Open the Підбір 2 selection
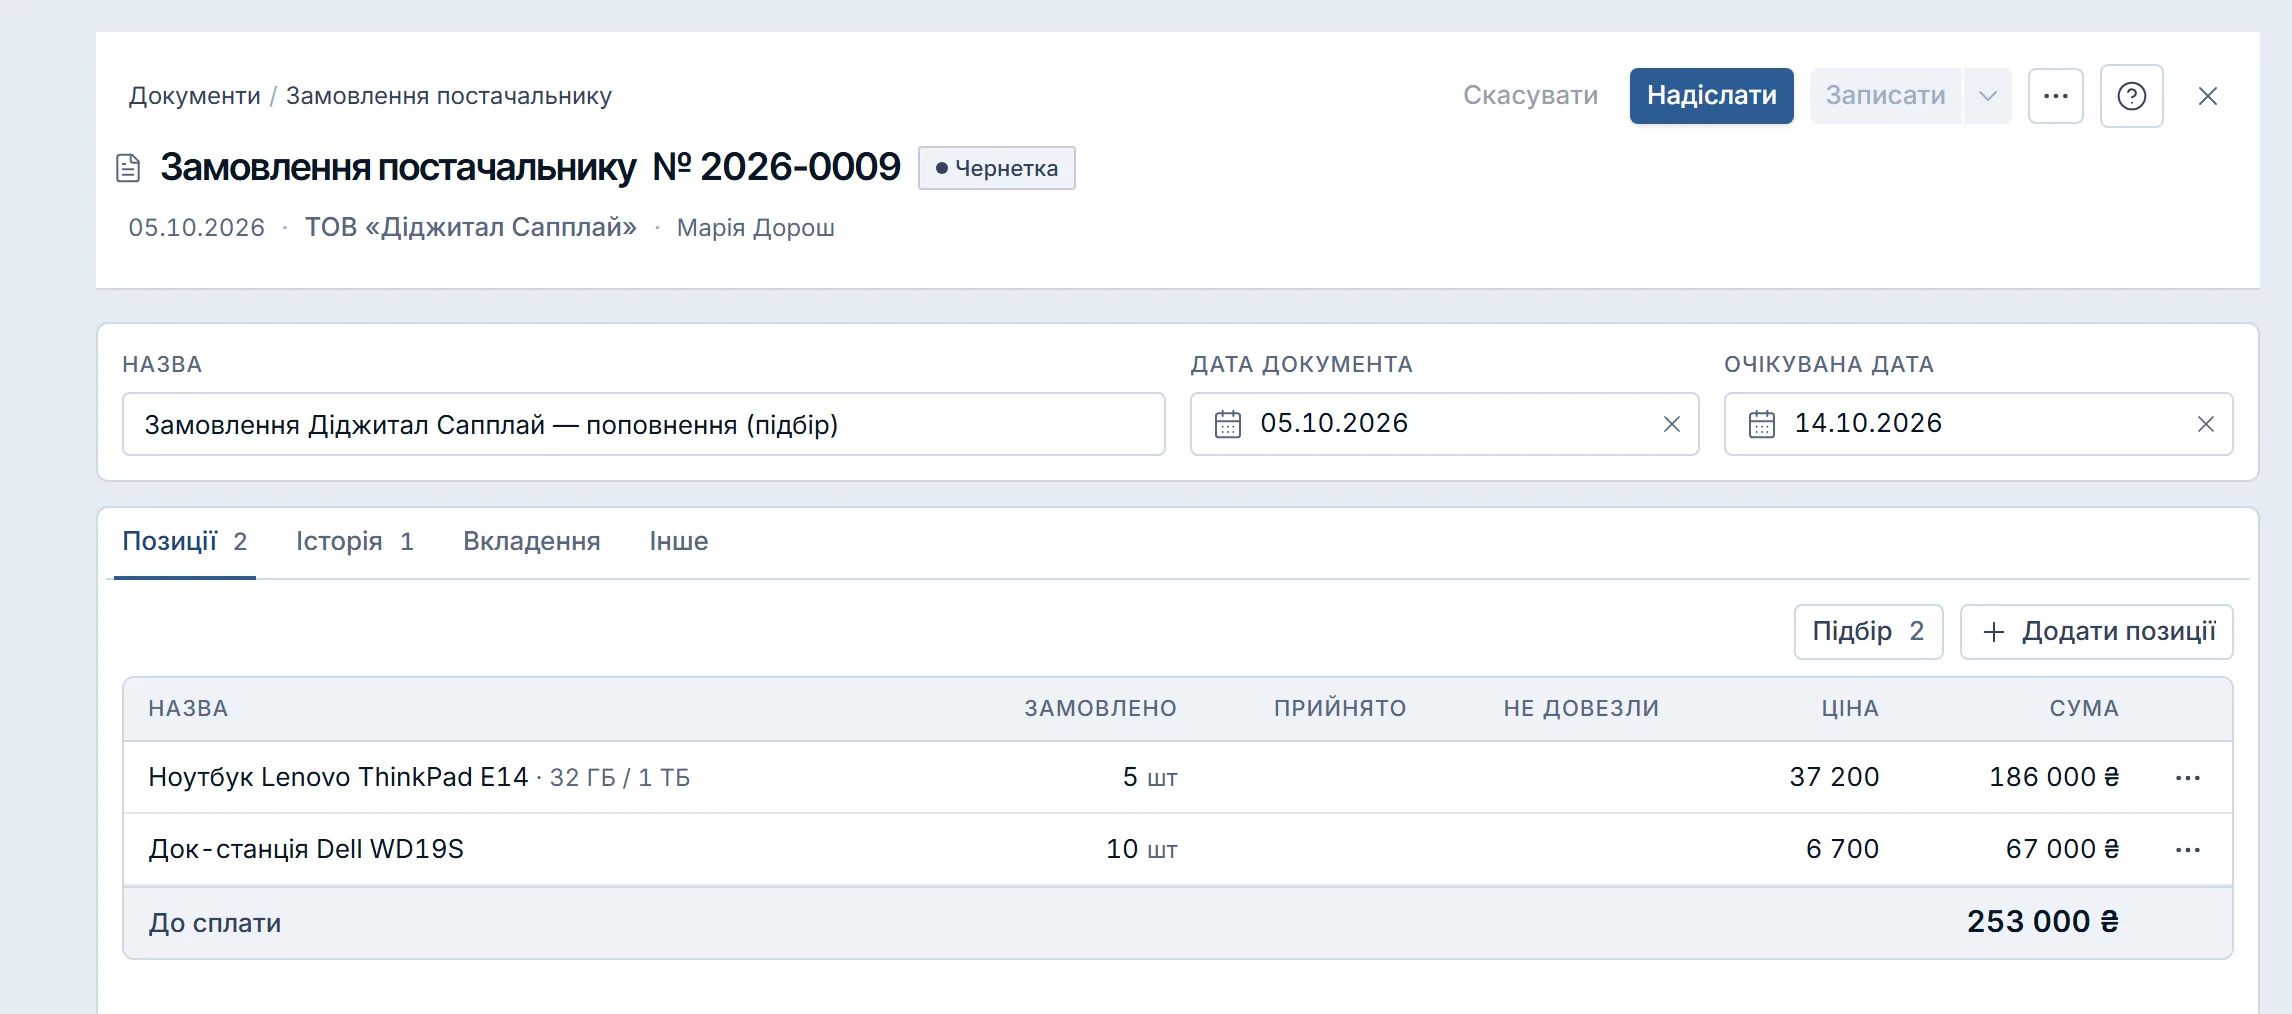This screenshot has height=1014, width=2292. (x=1868, y=632)
